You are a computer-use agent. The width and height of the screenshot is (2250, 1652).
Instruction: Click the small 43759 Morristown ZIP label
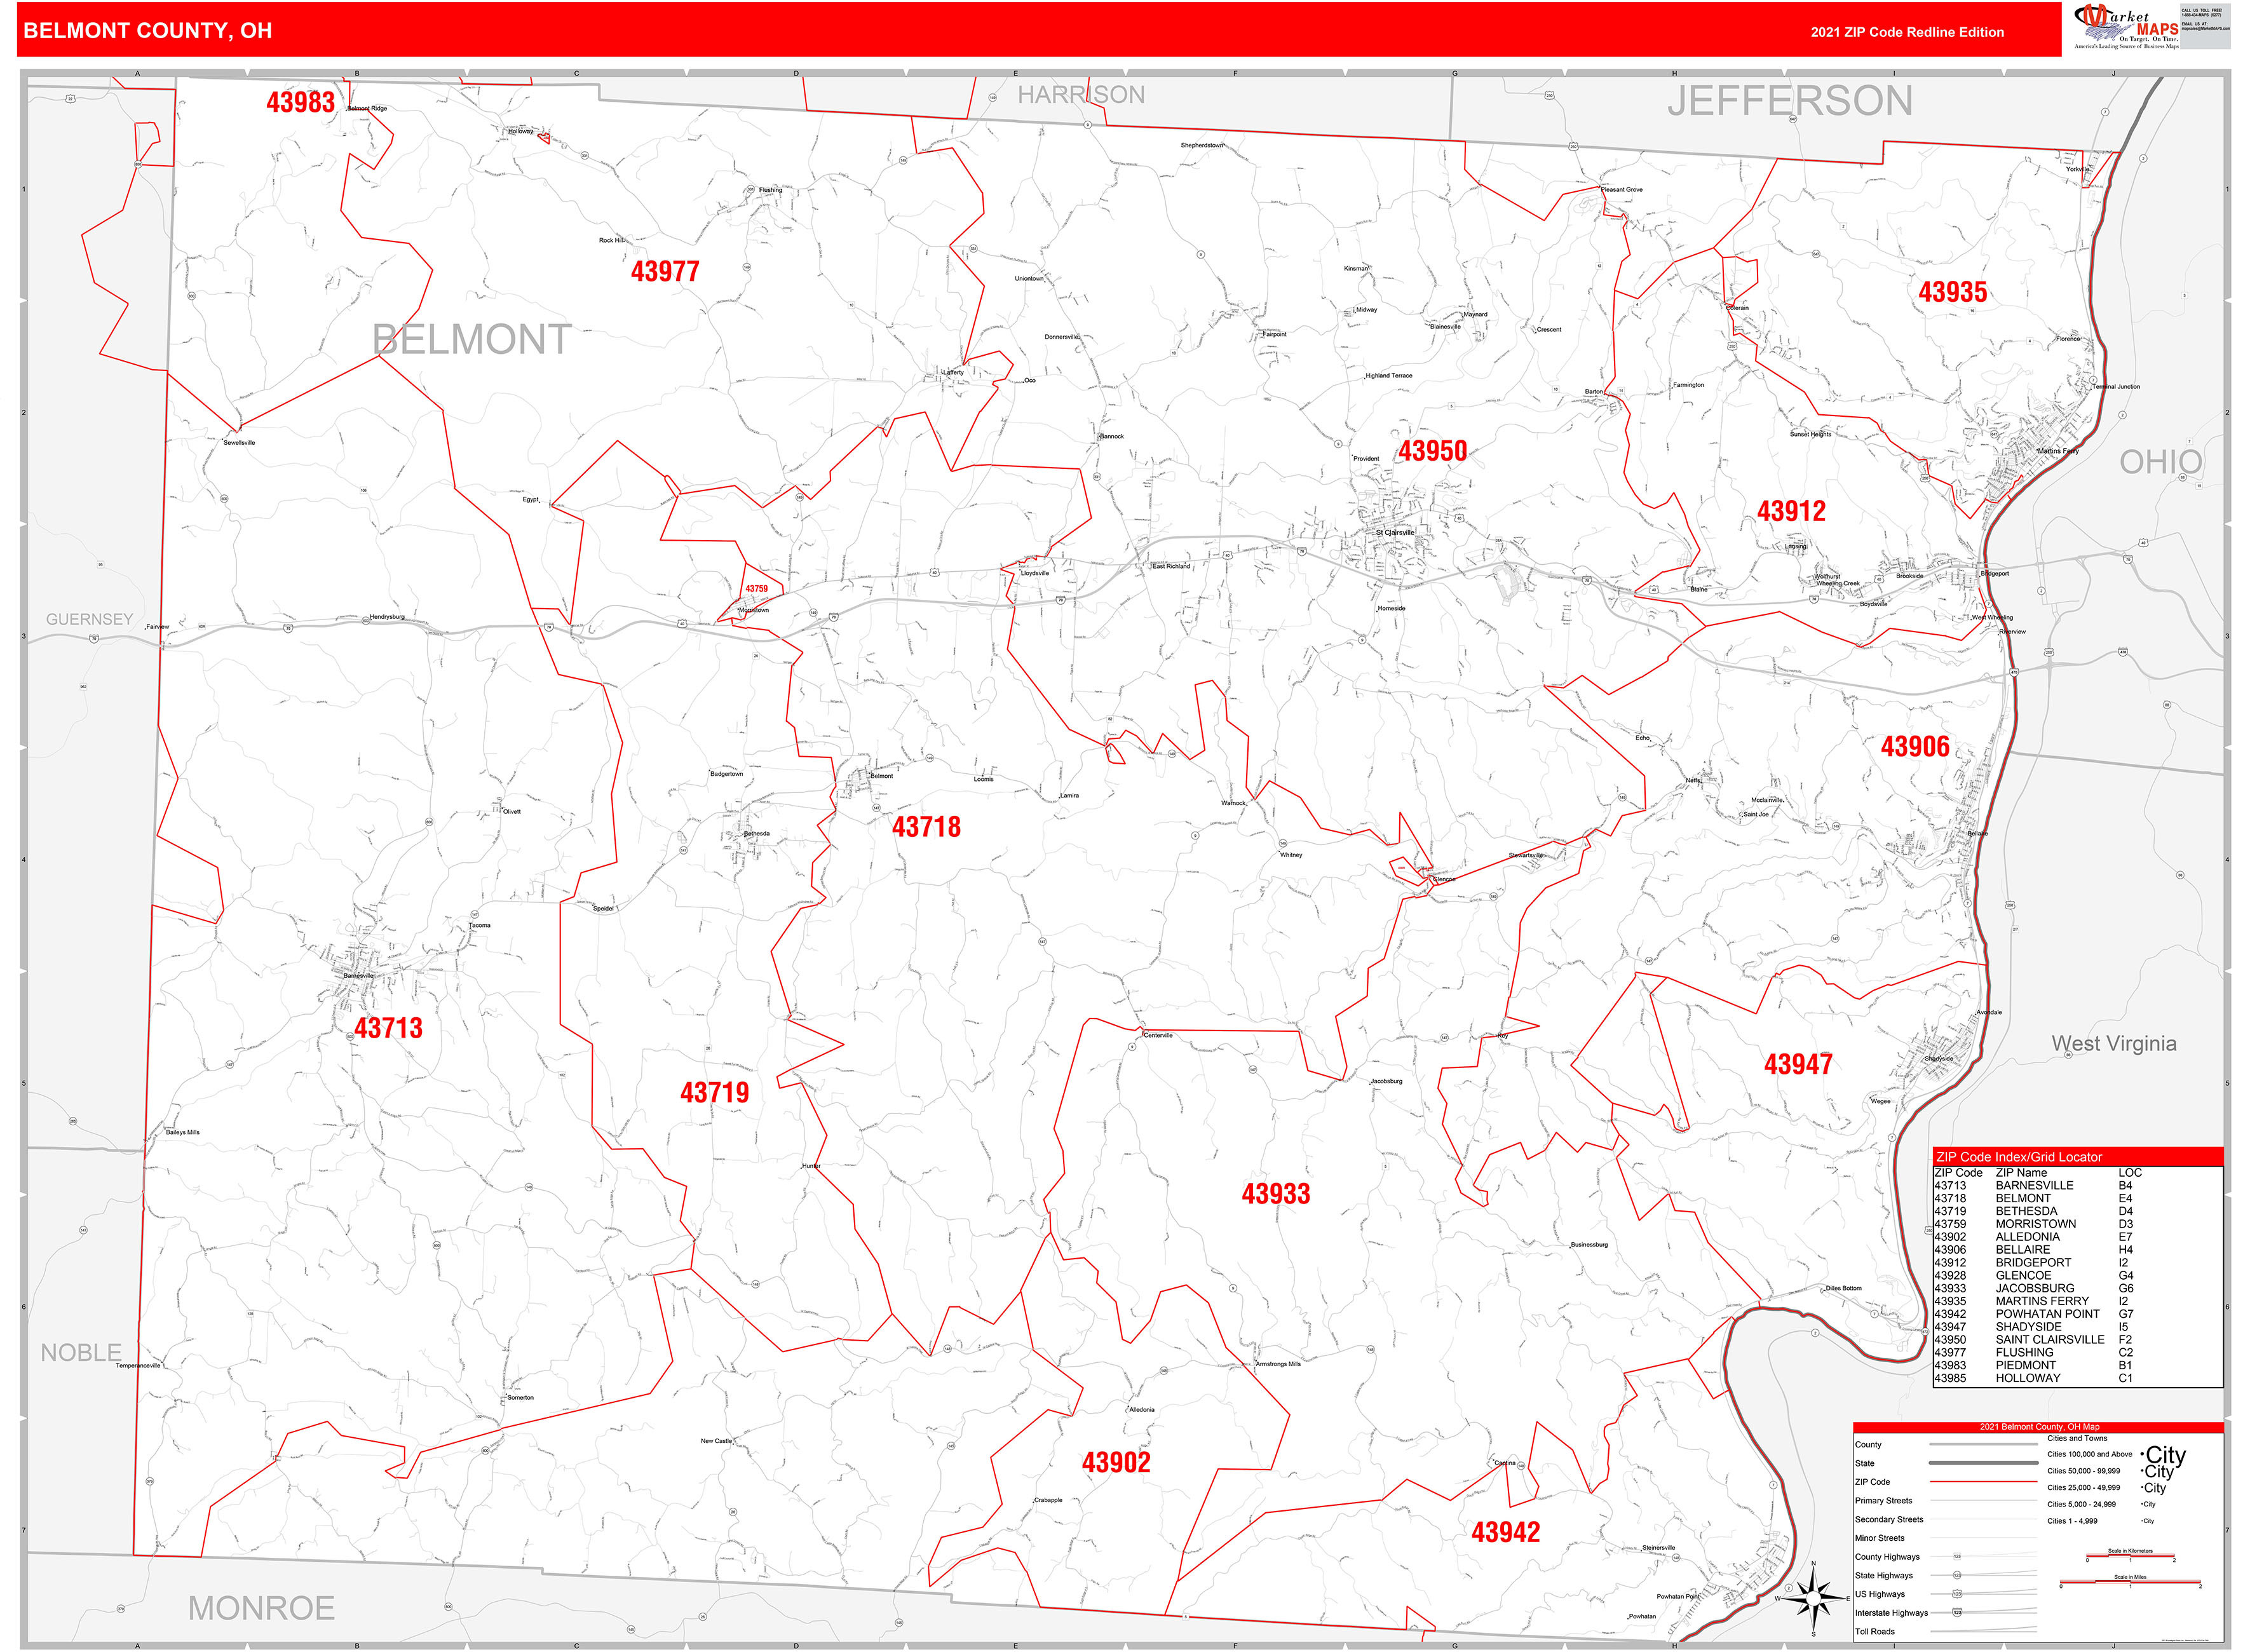pos(756,589)
